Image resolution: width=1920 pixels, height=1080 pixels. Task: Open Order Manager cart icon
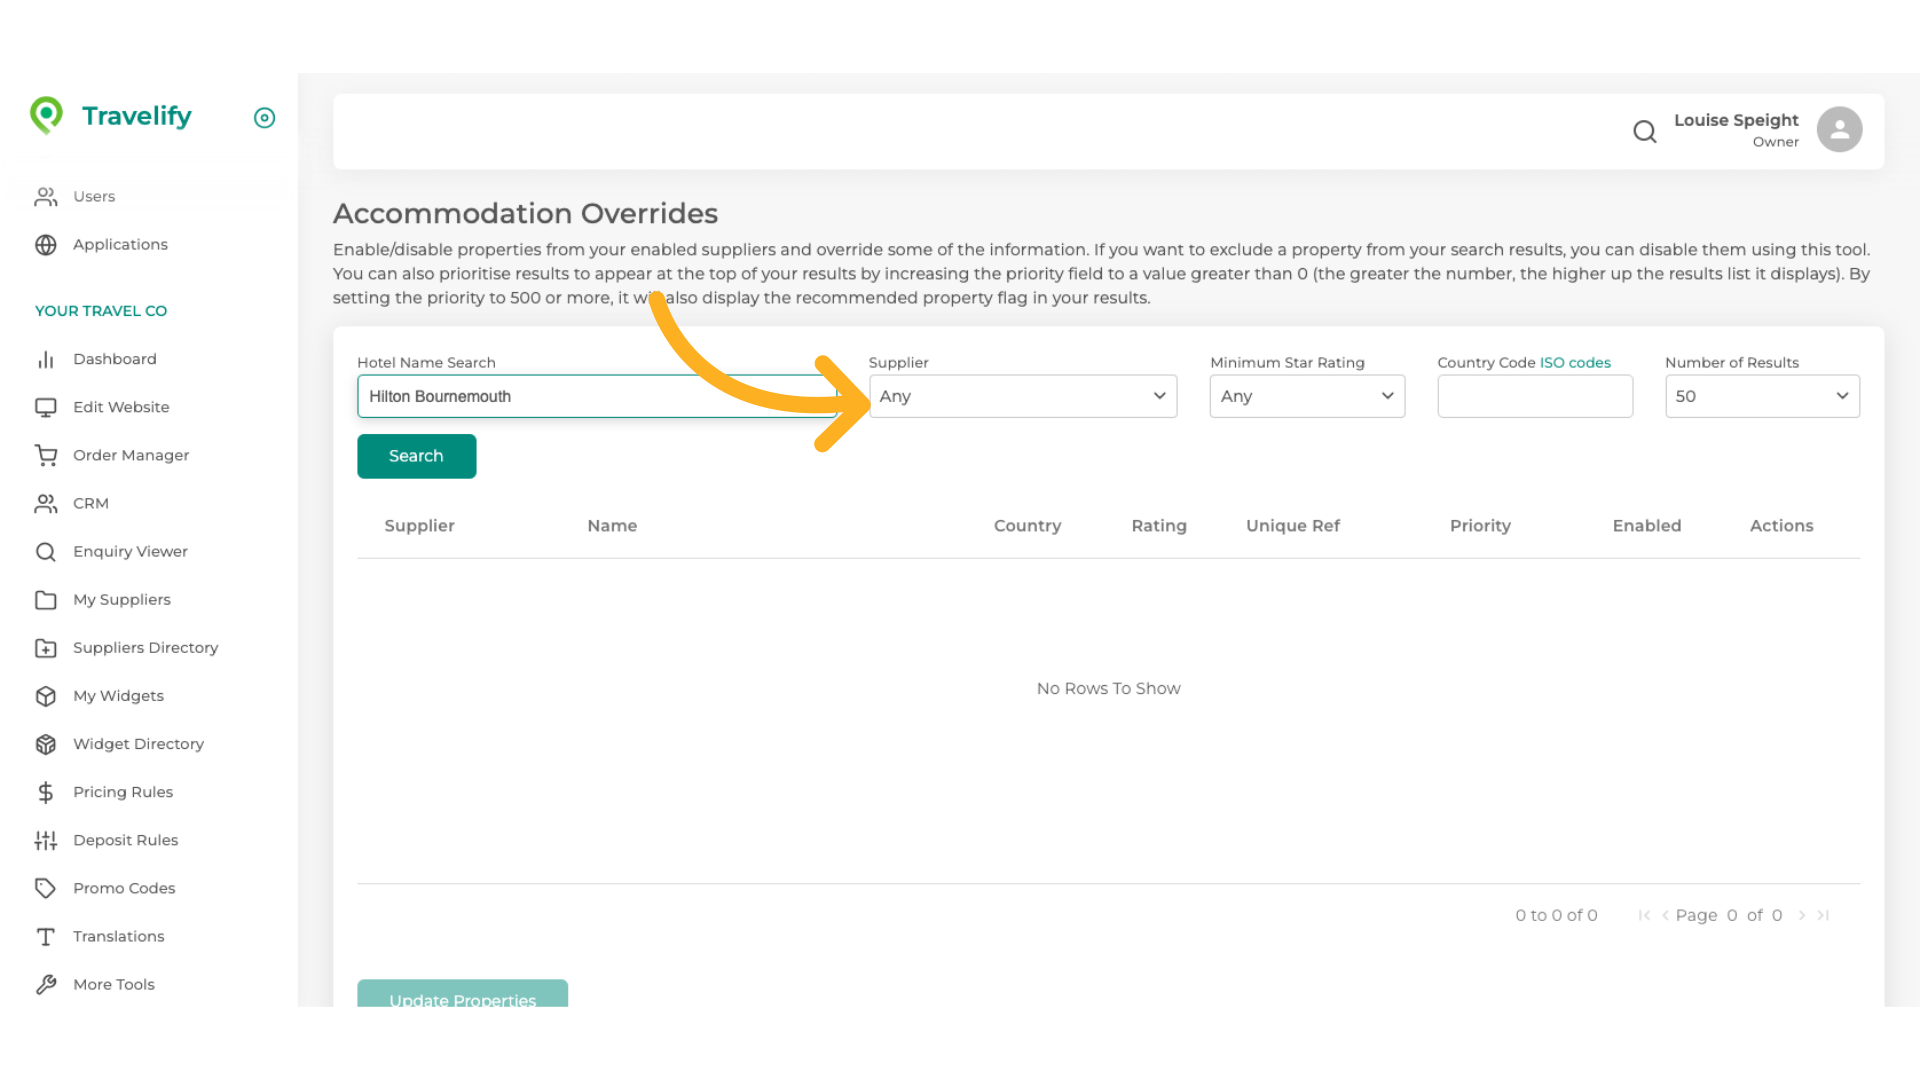pyautogui.click(x=46, y=455)
